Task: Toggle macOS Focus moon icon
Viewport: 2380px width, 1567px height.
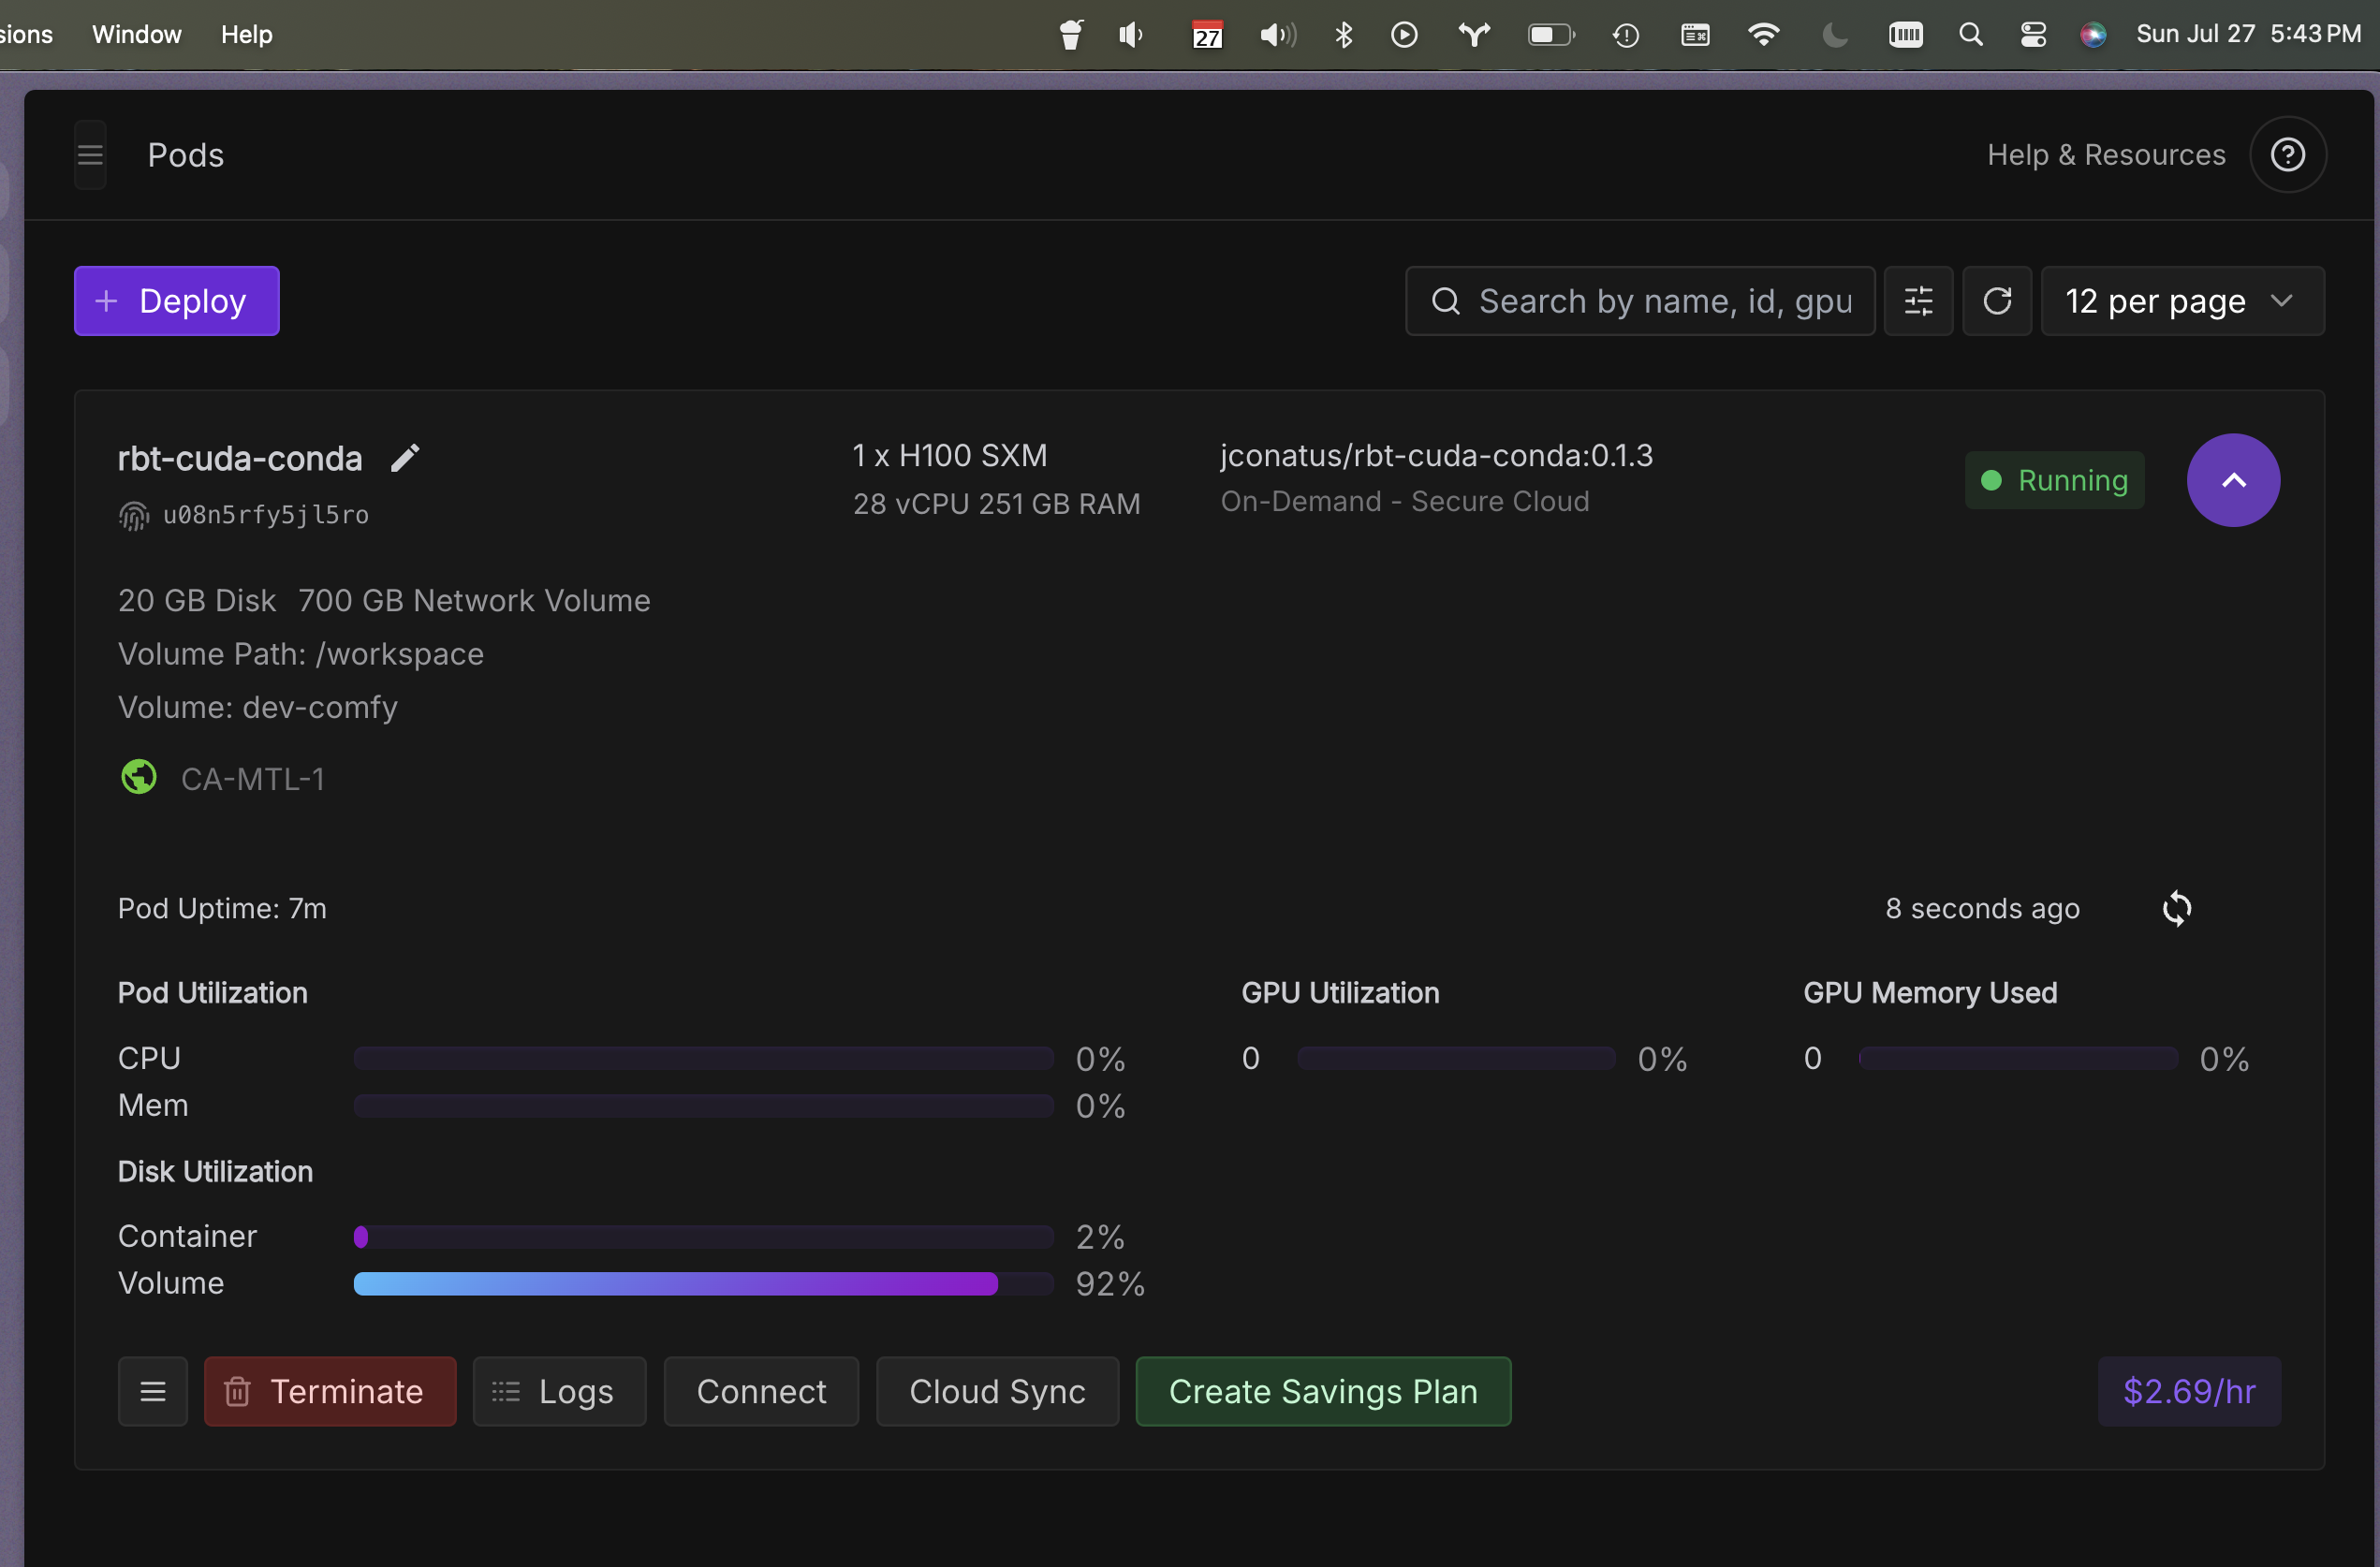Action: (x=1833, y=35)
